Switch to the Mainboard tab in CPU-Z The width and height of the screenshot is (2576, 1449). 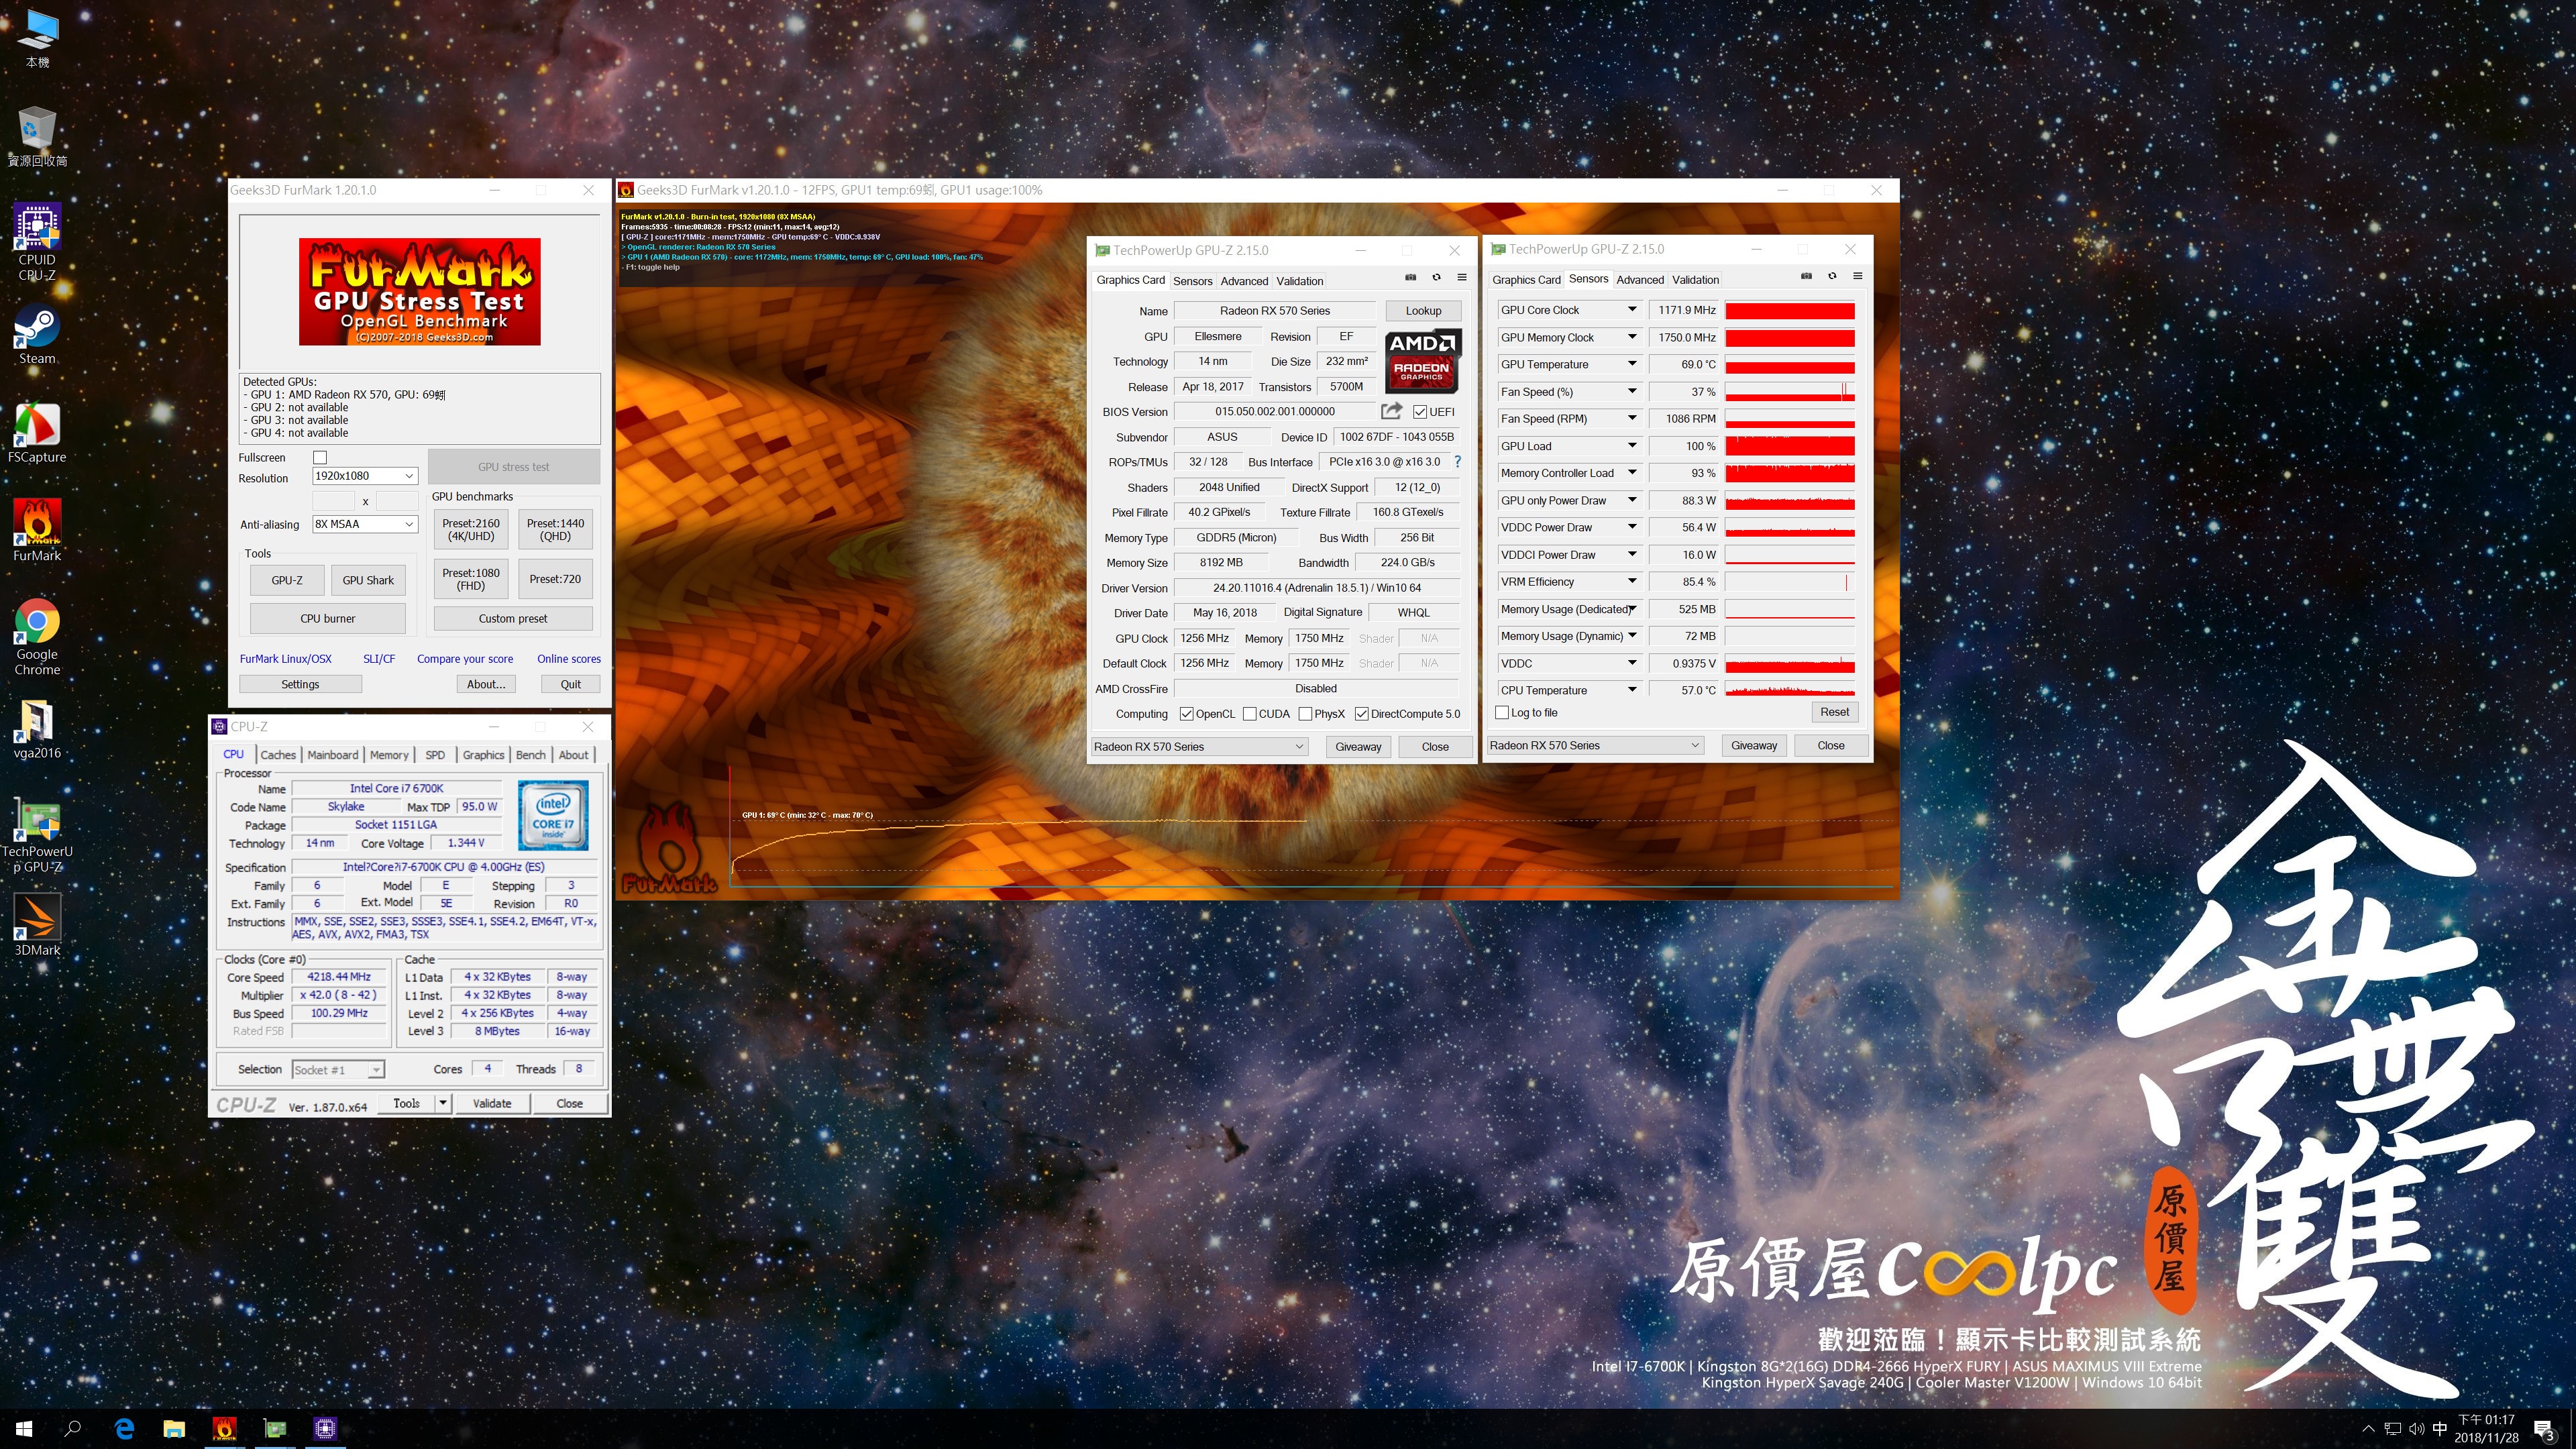tap(333, 755)
